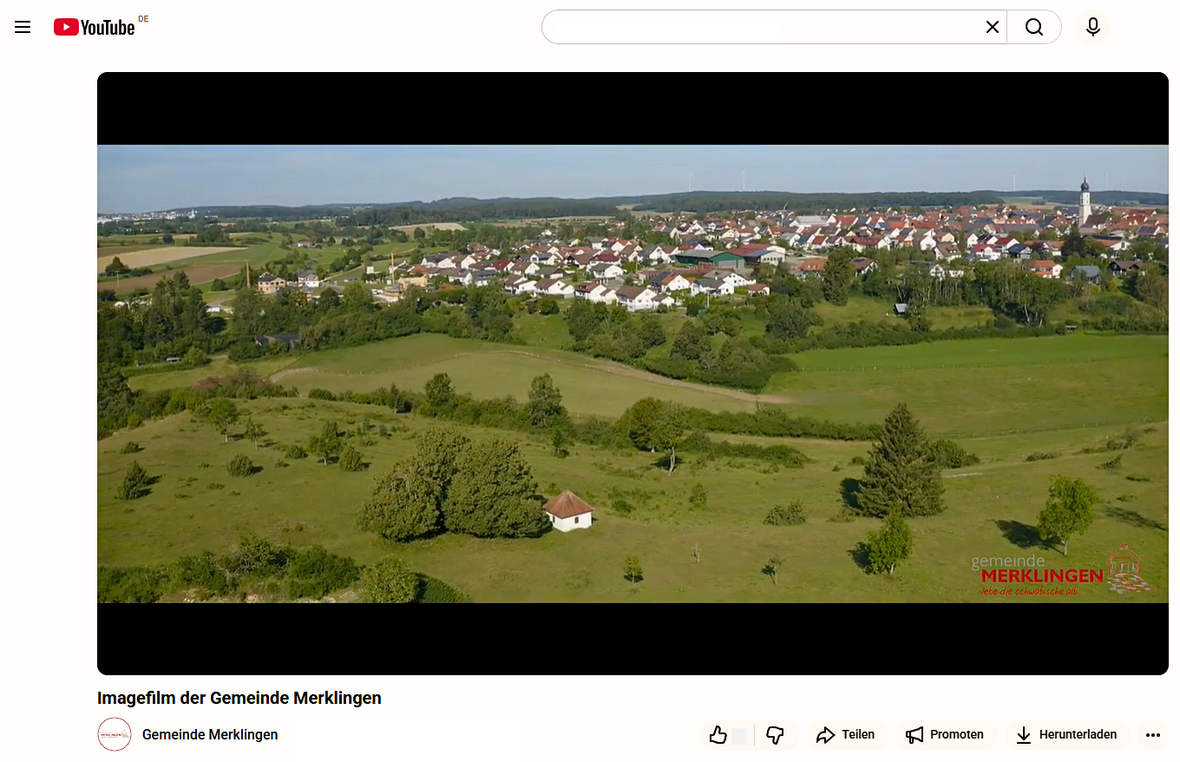Open the Teilen sharing menu item

[846, 734]
